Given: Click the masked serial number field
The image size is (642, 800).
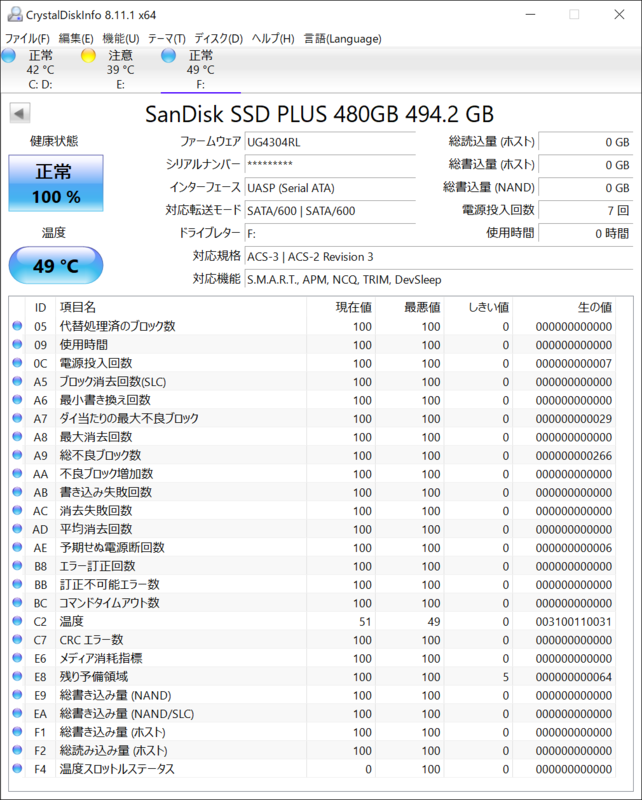Looking at the screenshot, I should click(x=330, y=164).
